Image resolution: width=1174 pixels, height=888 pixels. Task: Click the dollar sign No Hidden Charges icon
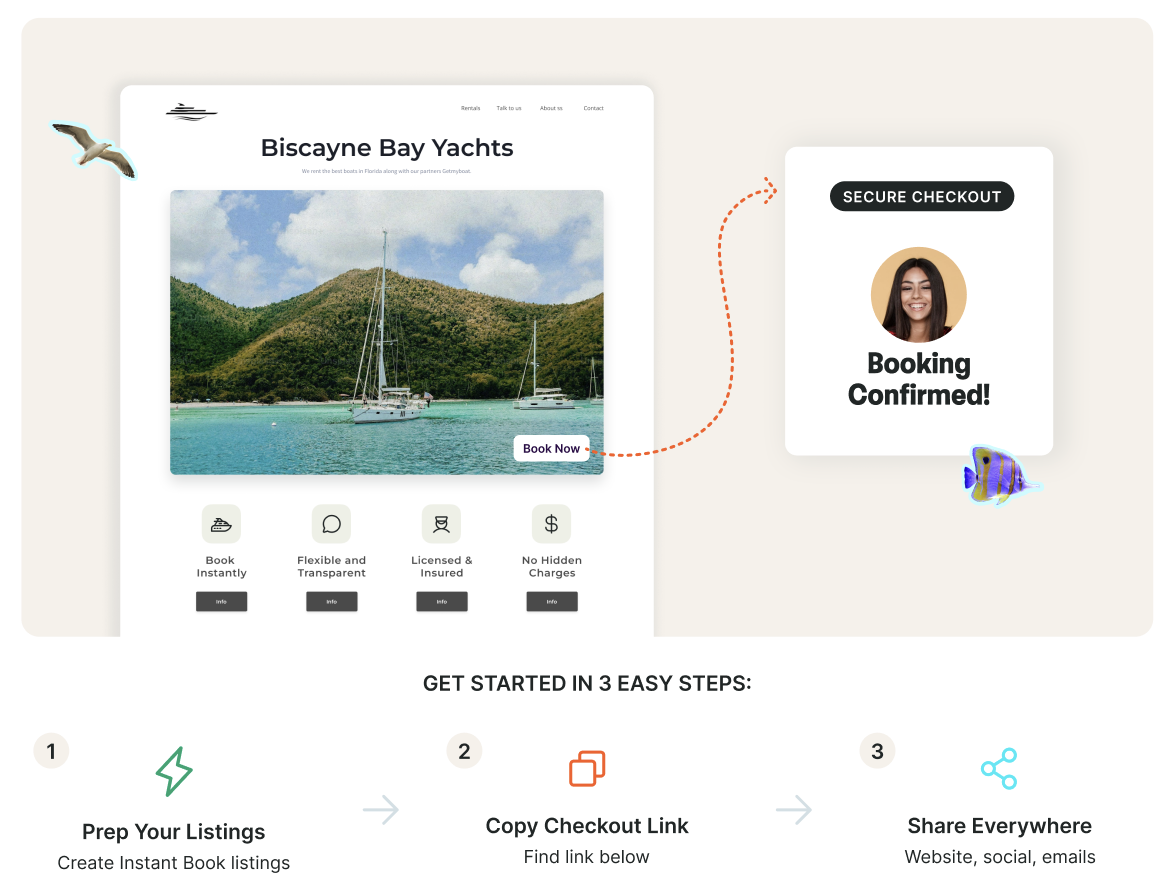pos(551,524)
